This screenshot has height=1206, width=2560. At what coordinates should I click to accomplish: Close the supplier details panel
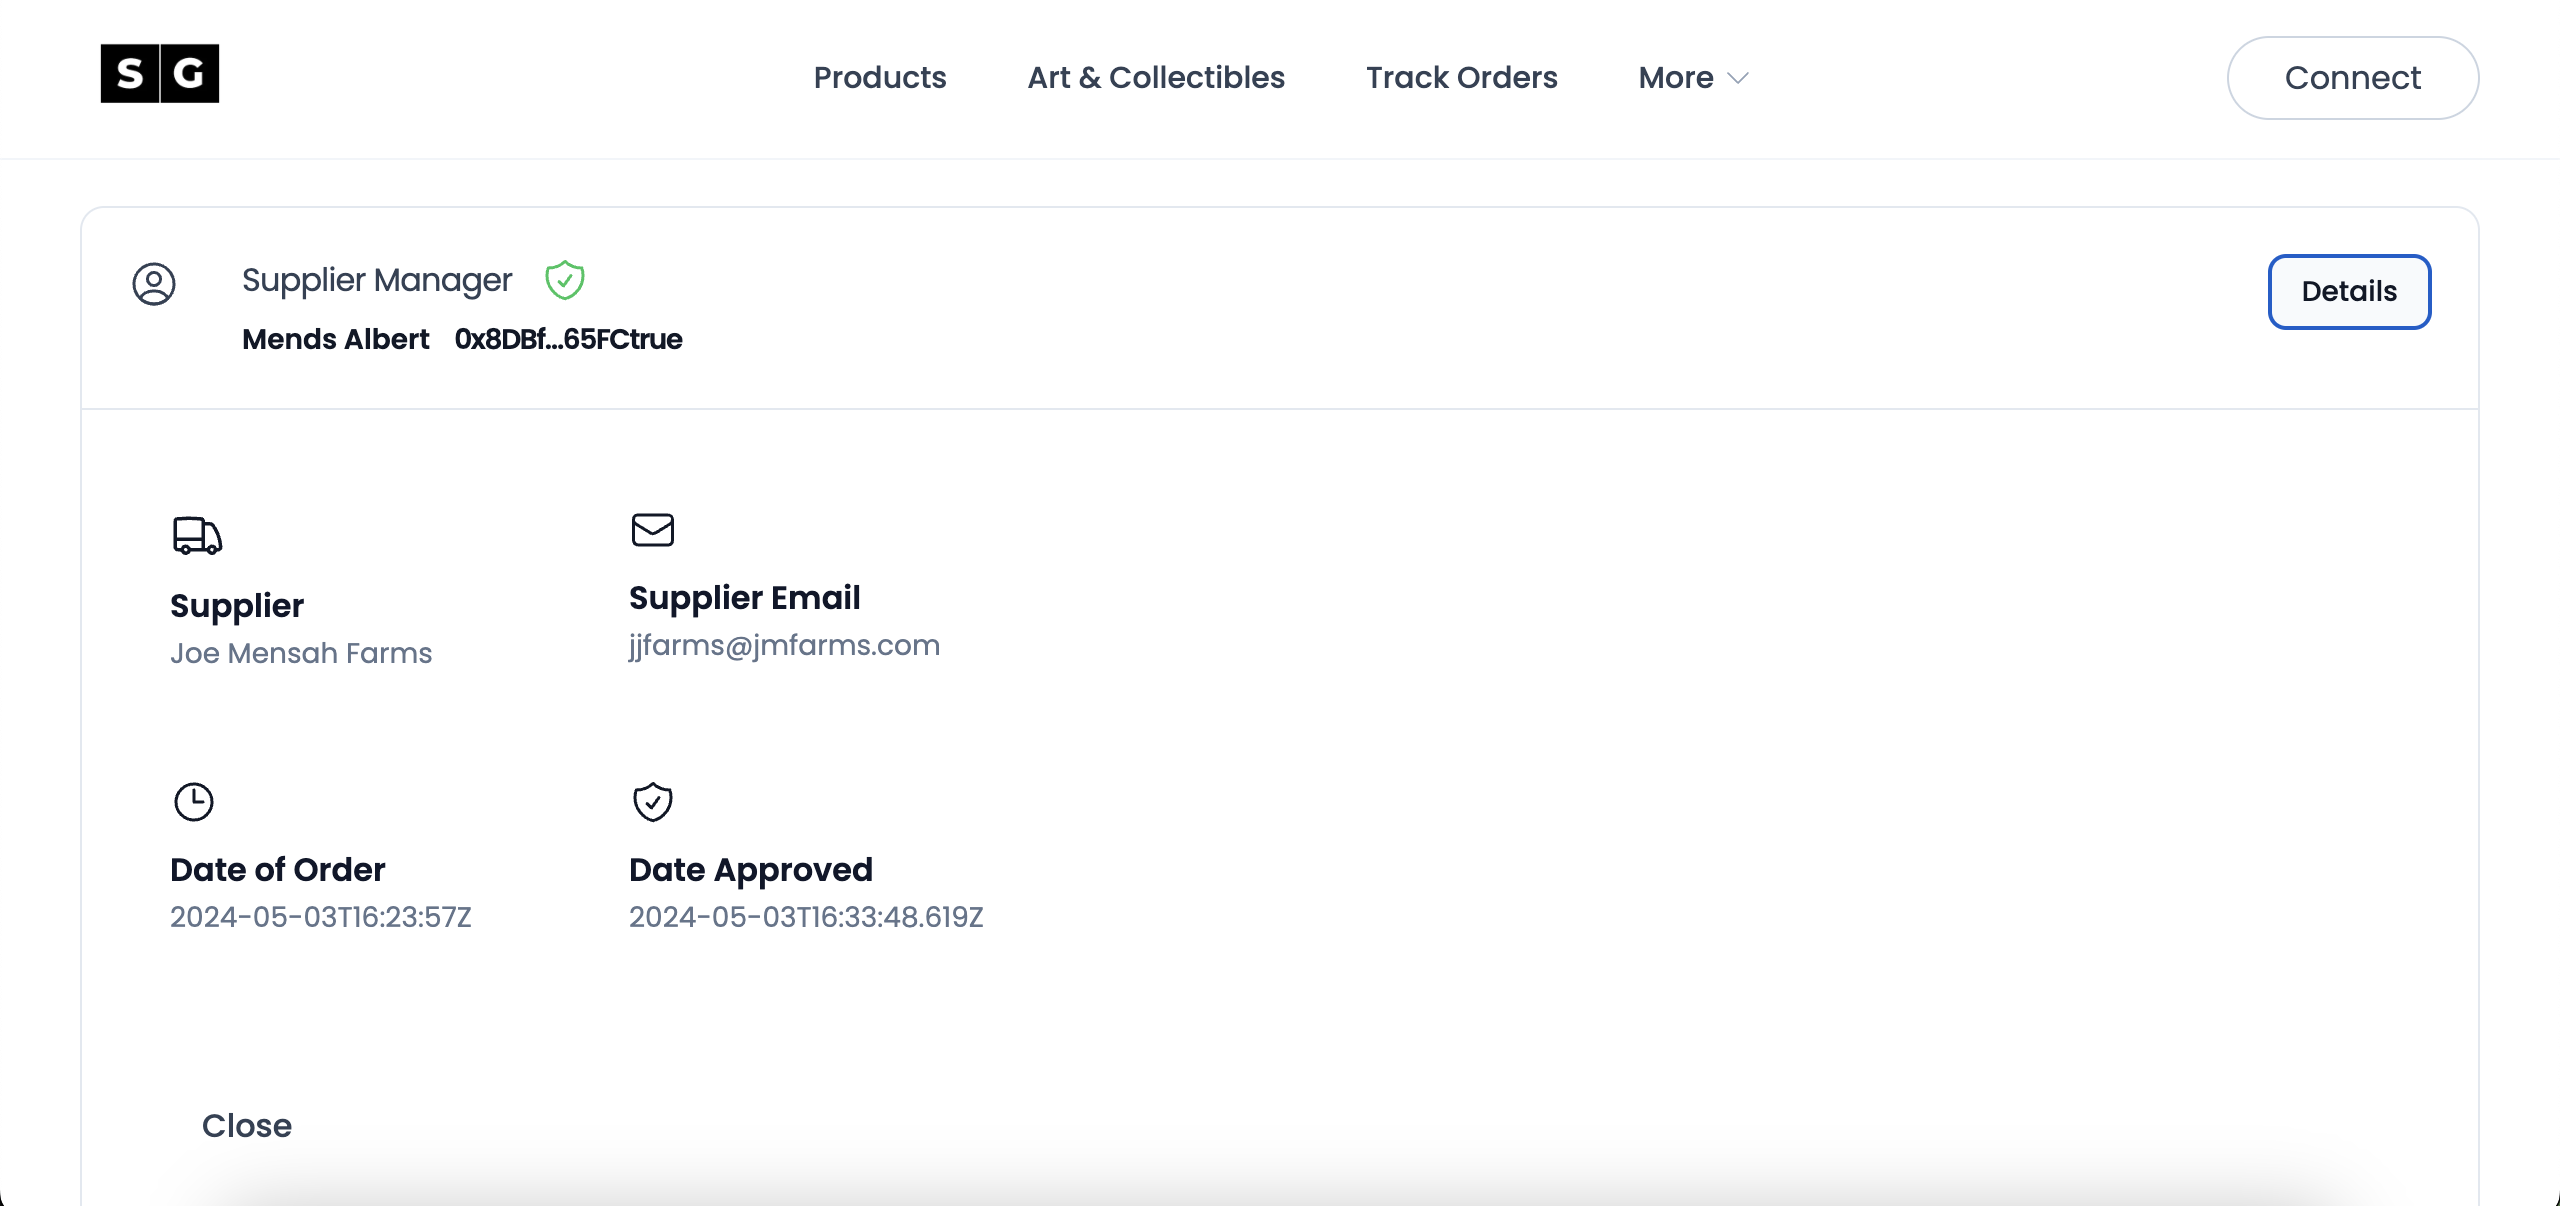pos(247,1125)
